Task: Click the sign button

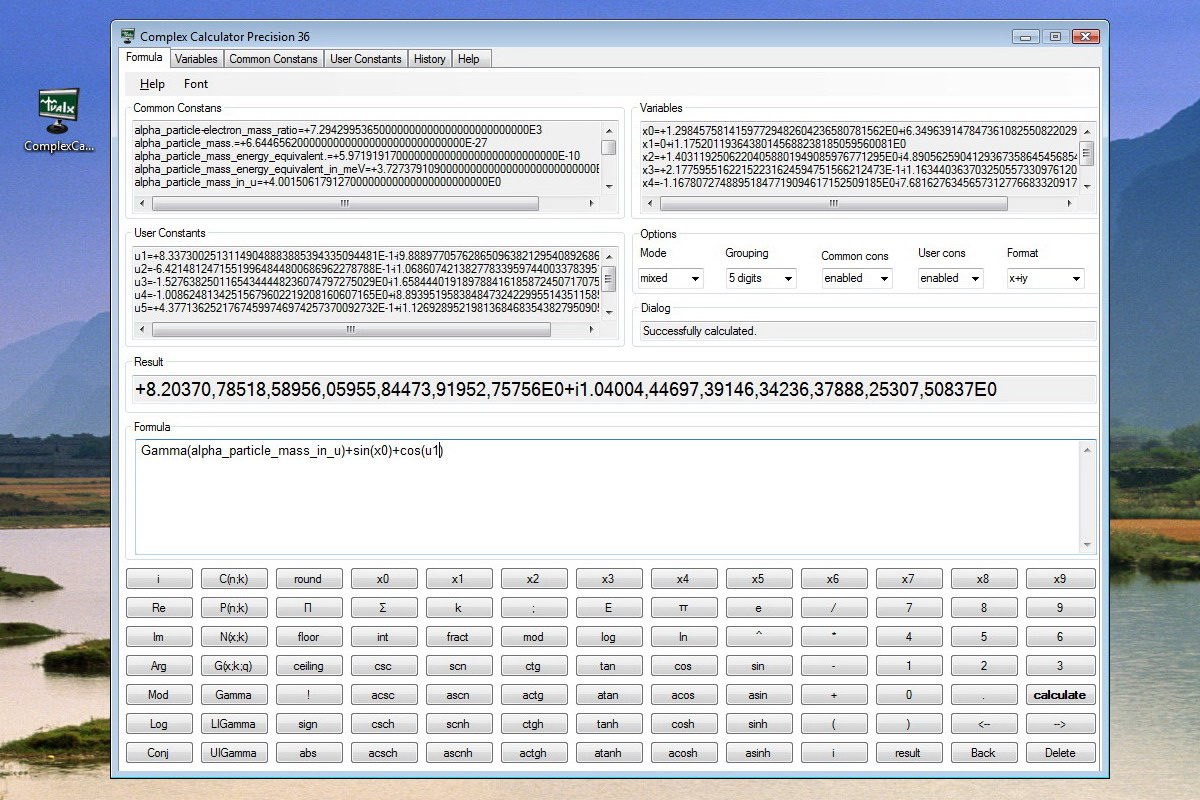Action: (308, 724)
